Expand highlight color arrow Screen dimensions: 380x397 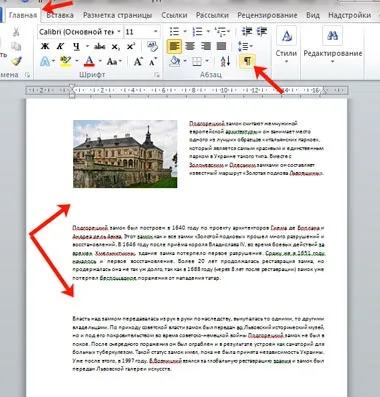pos(77,62)
